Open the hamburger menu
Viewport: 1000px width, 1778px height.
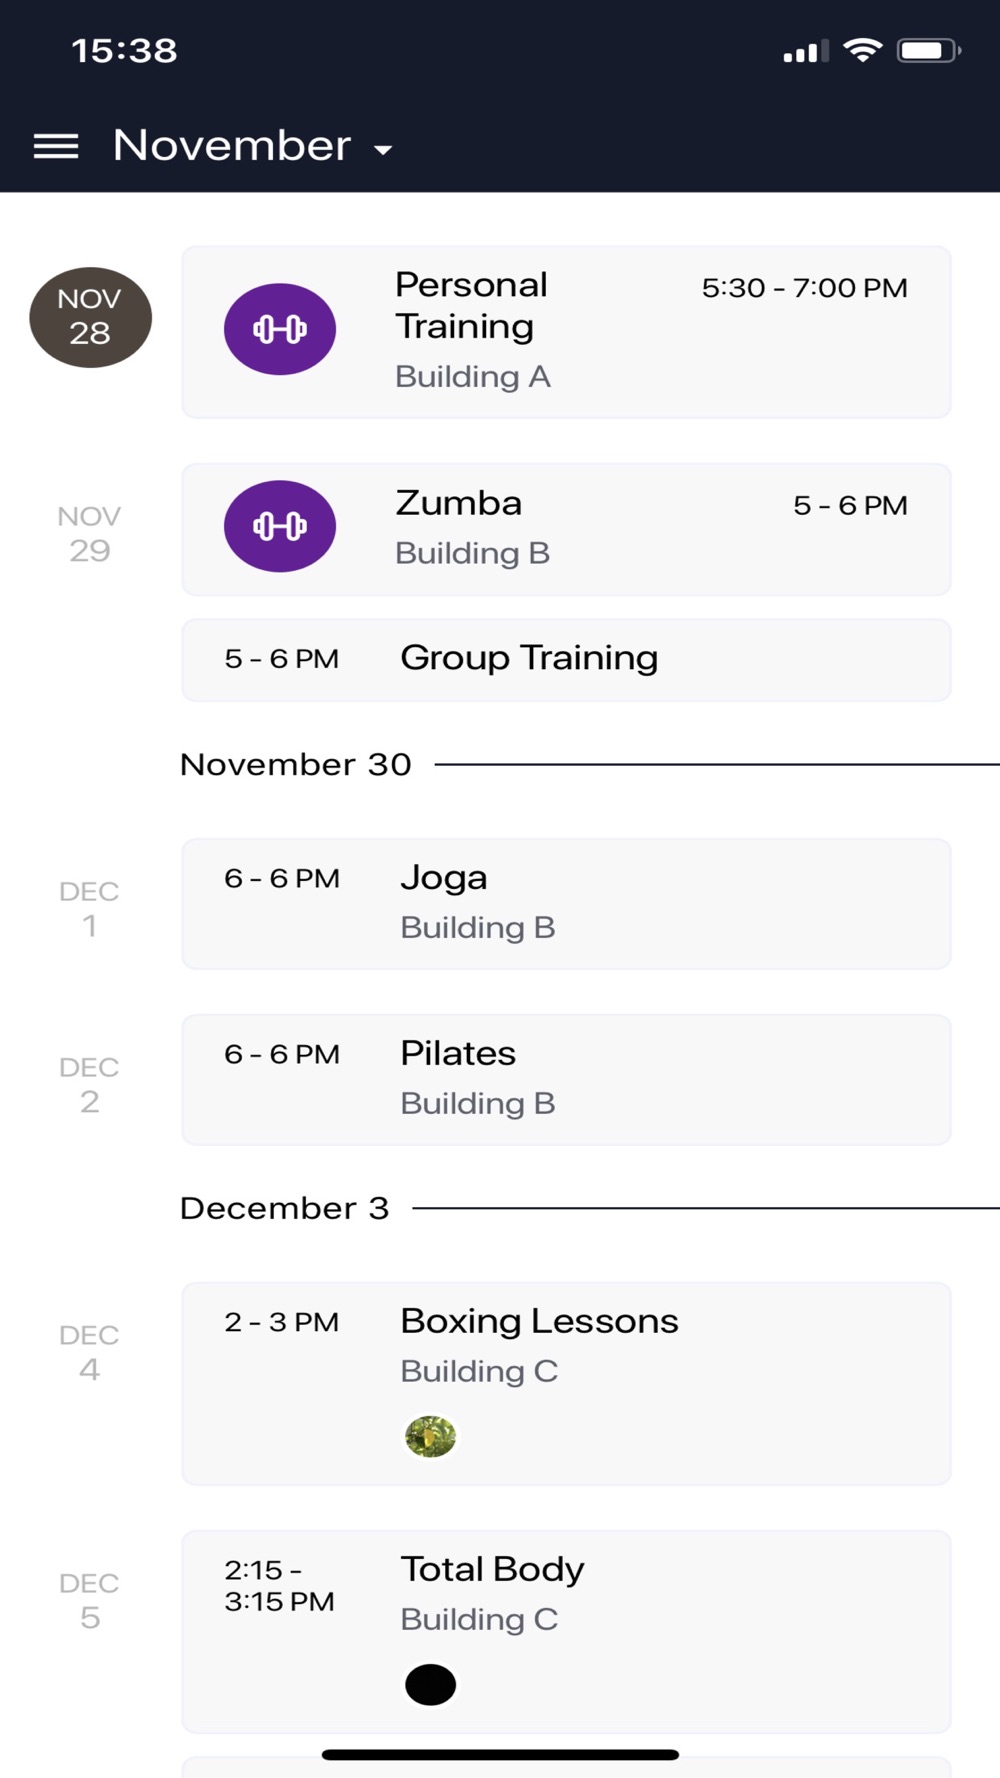pyautogui.click(x=56, y=146)
